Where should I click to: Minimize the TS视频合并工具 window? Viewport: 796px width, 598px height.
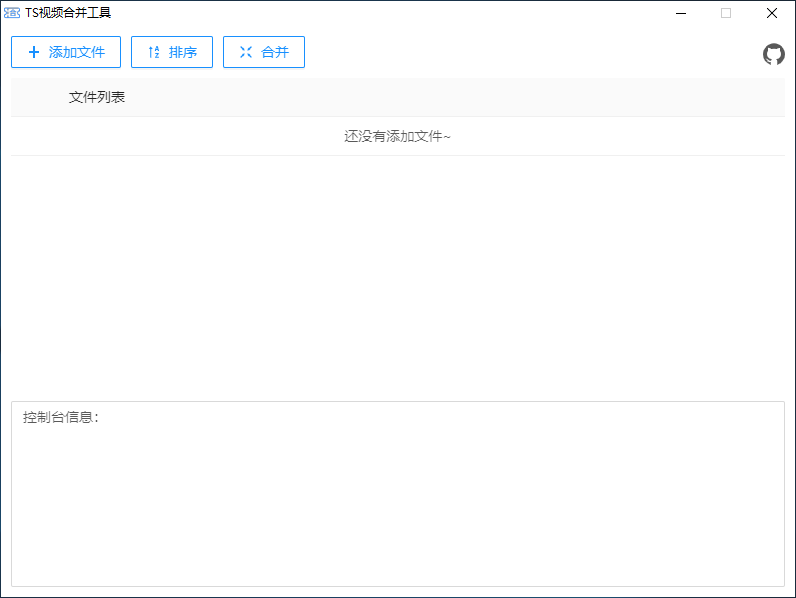[681, 13]
